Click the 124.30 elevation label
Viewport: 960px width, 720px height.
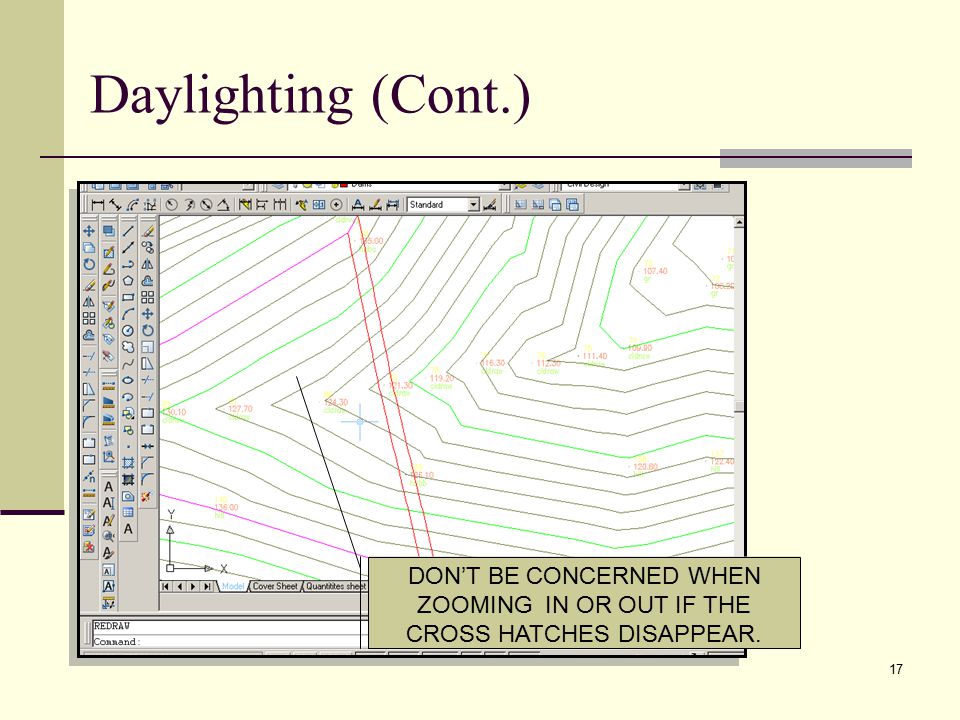[x=336, y=402]
